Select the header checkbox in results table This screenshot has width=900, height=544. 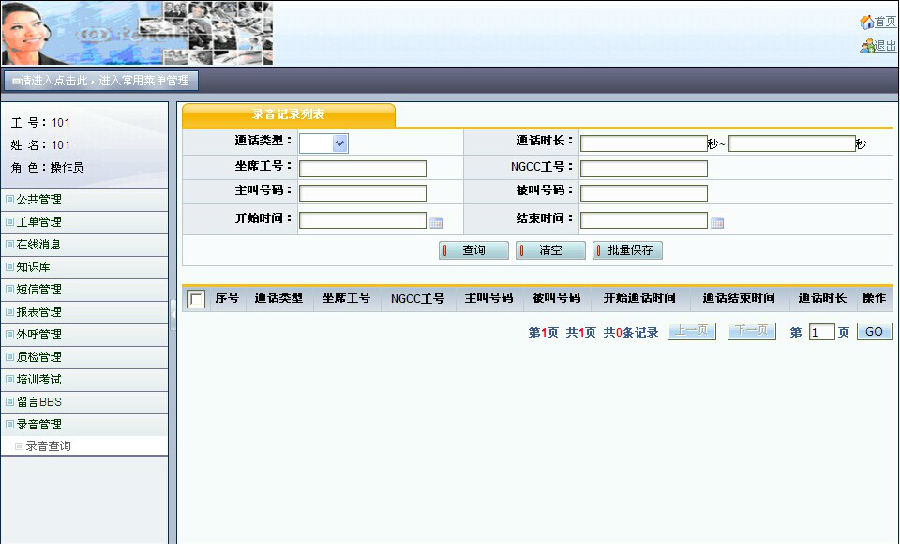point(197,299)
